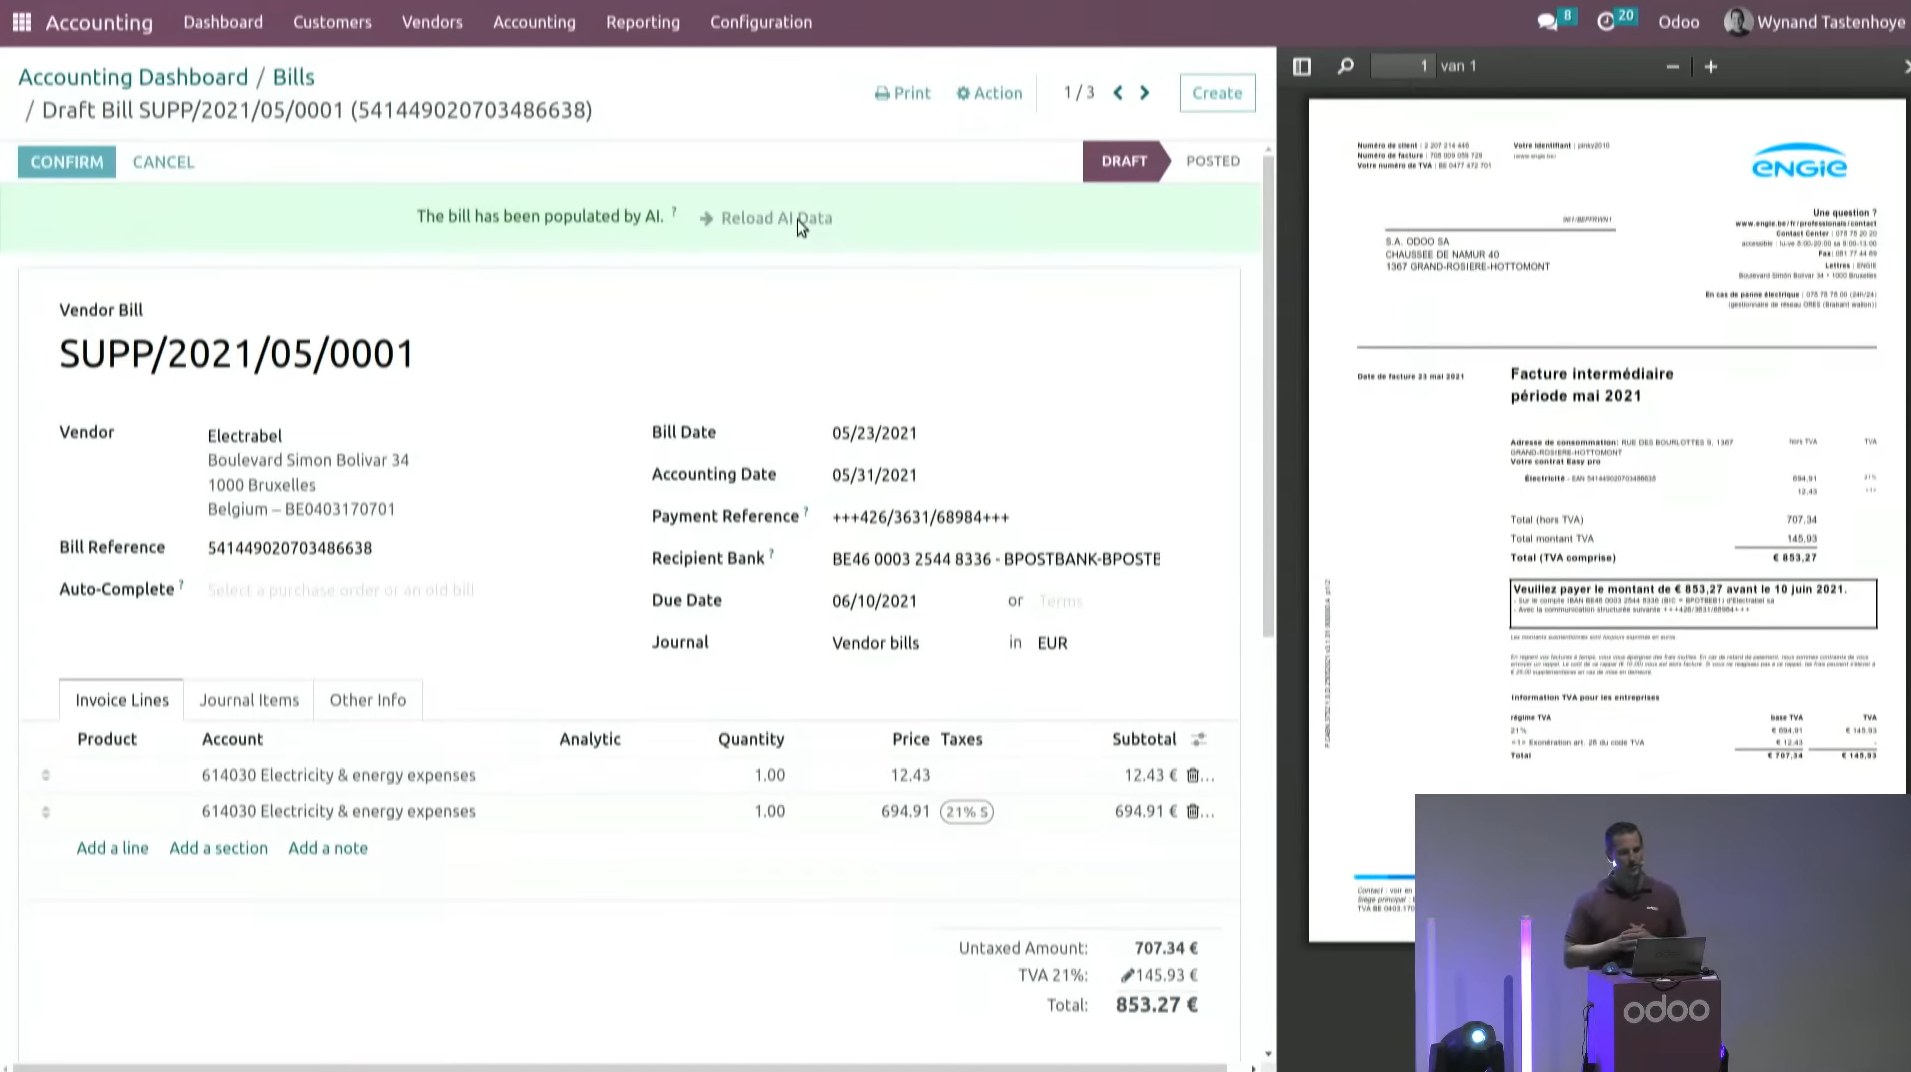Click the horizontal scrollbar at the bottom

(x=620, y=1067)
